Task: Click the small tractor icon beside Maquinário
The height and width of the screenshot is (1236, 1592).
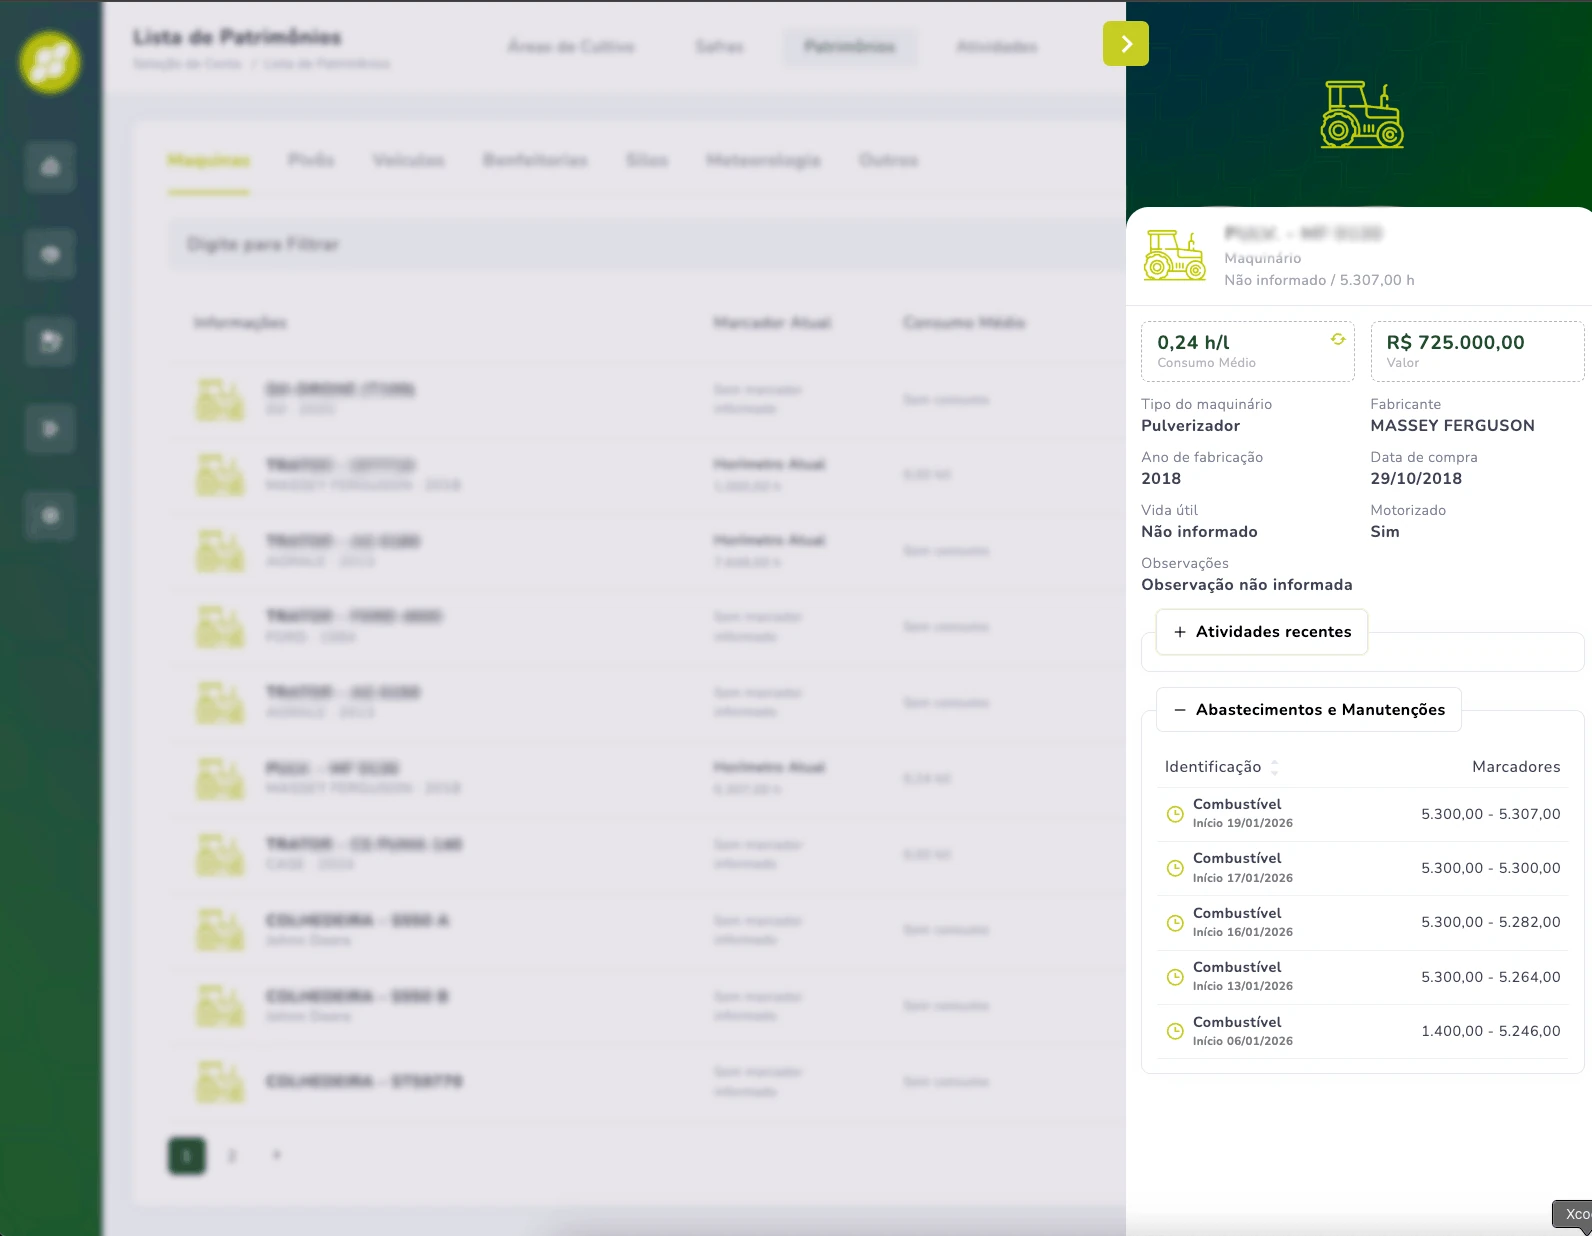Action: point(1174,256)
